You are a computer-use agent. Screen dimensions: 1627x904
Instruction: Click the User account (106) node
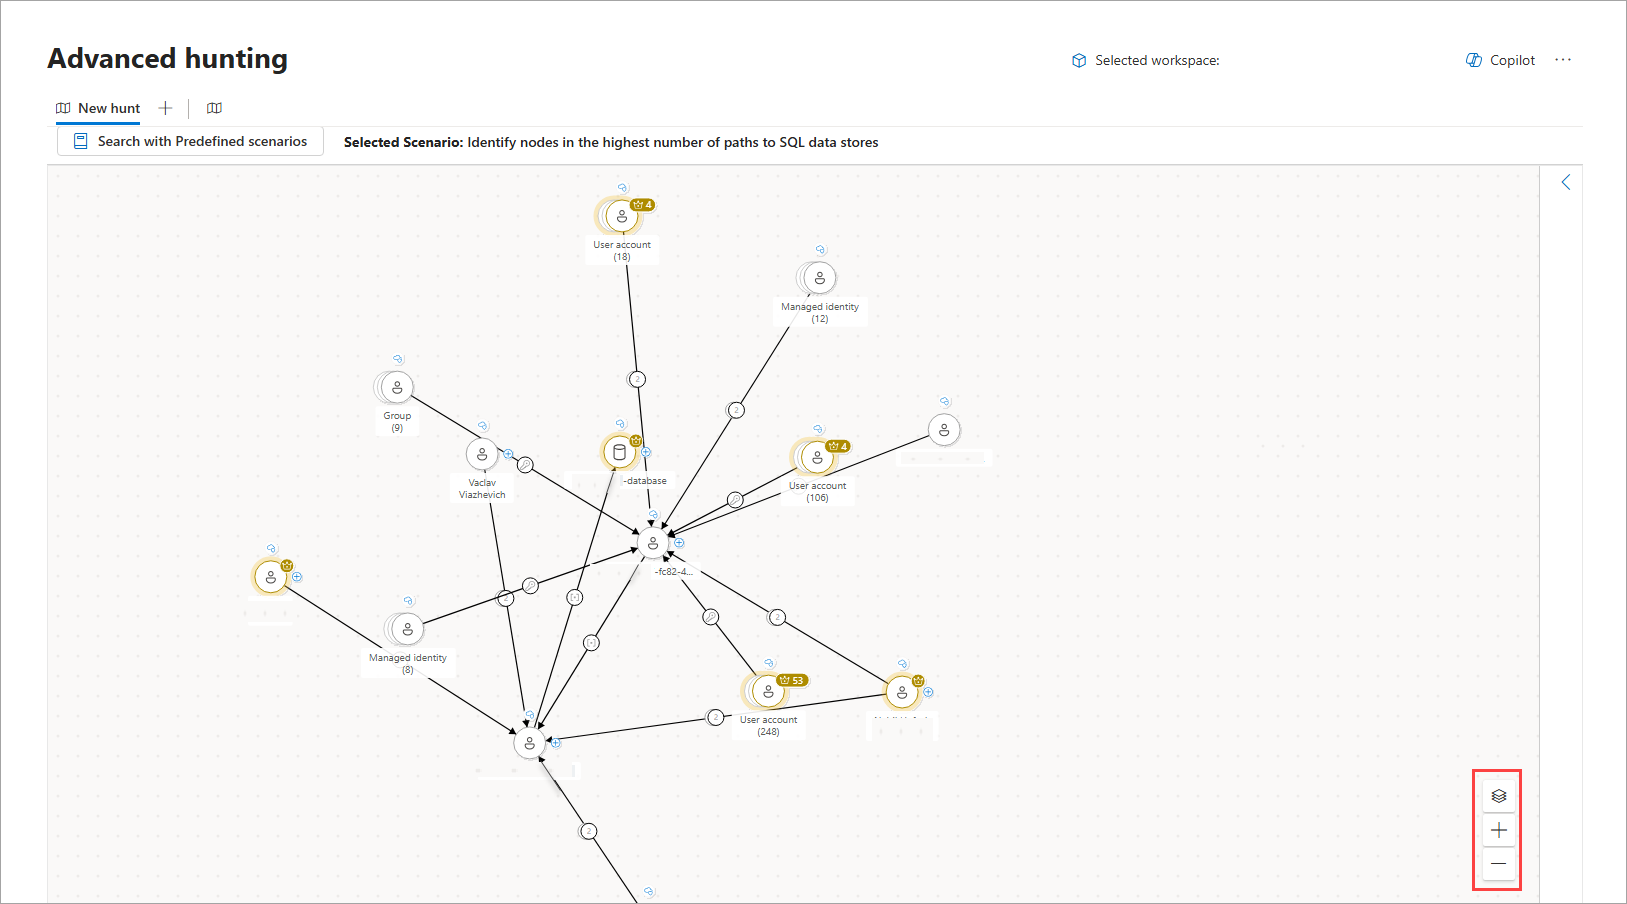(x=817, y=458)
